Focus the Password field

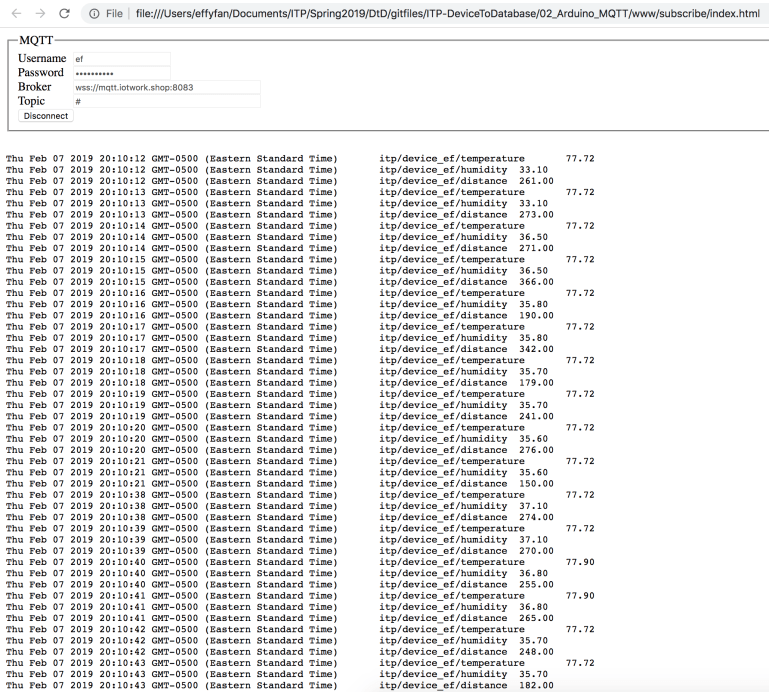point(122,73)
